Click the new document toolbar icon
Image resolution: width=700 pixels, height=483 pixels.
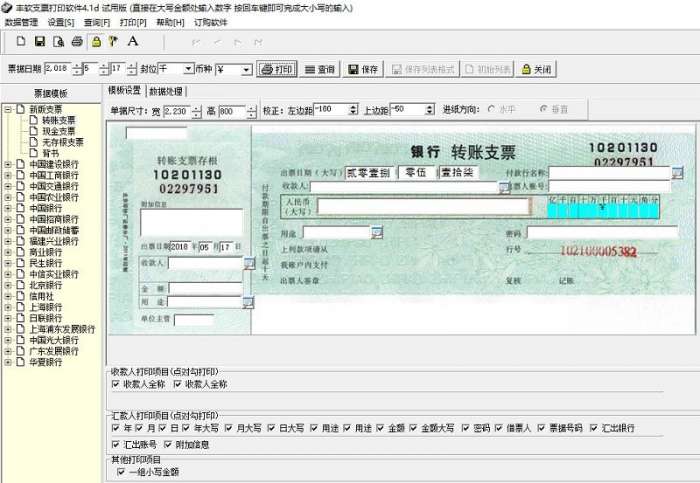[x=21, y=42]
